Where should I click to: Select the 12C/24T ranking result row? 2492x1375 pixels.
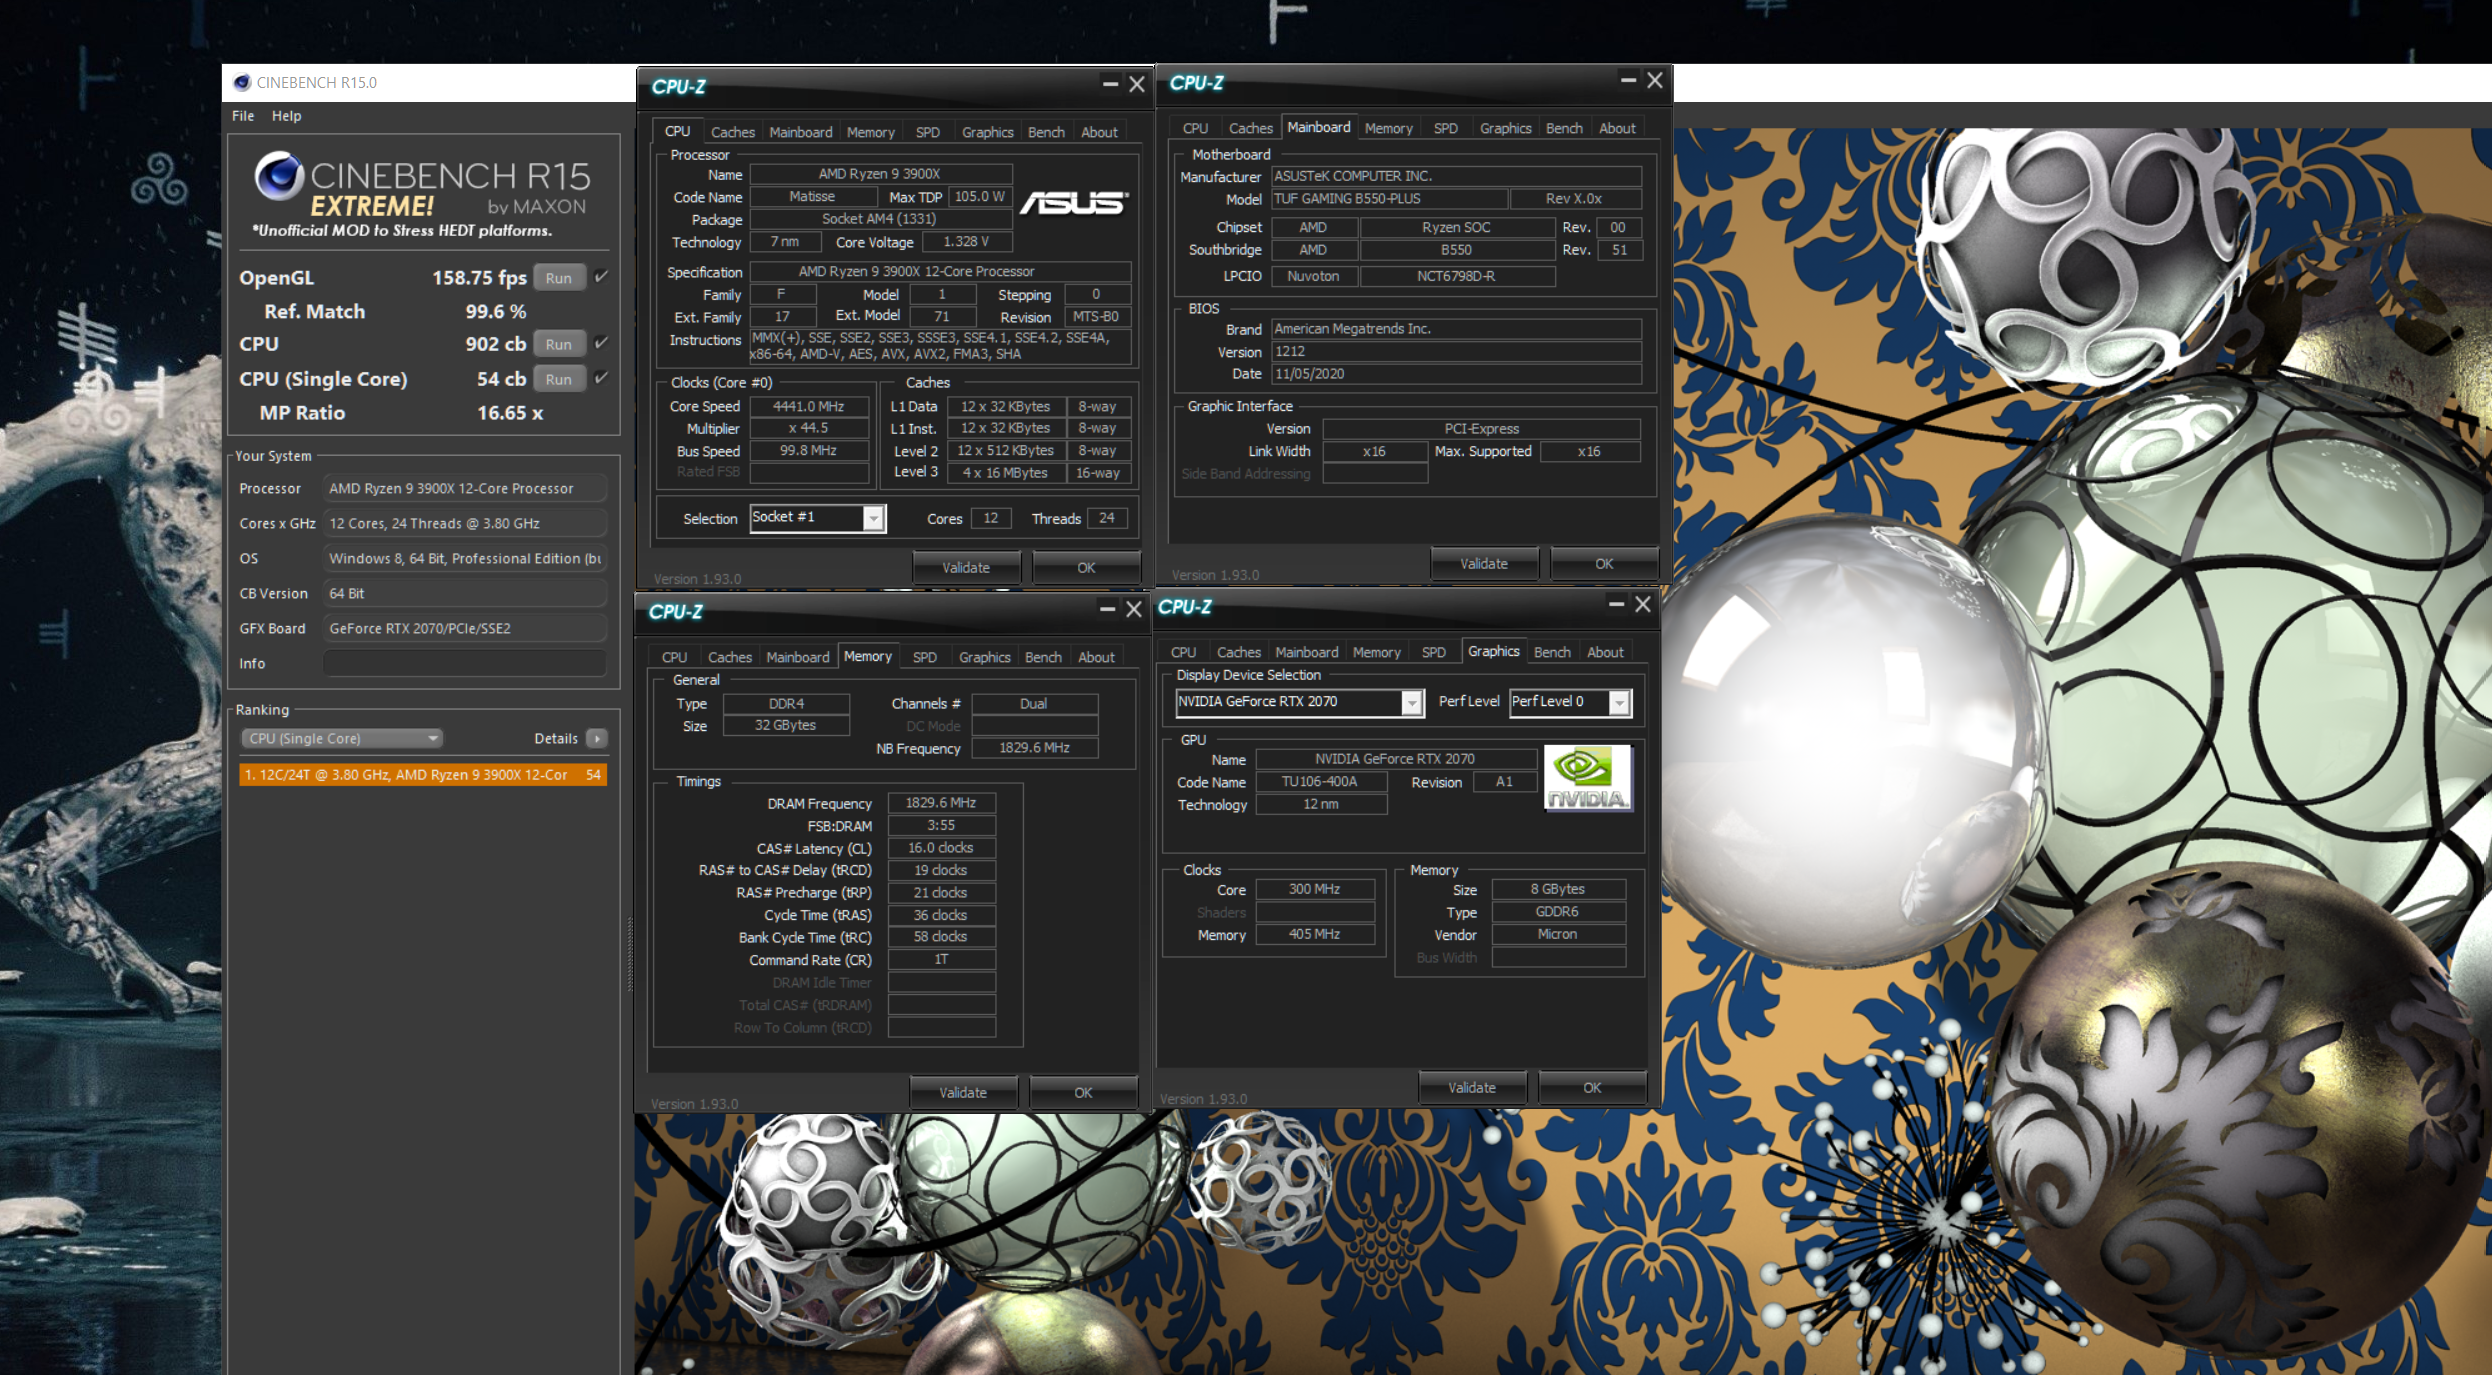pos(423,774)
